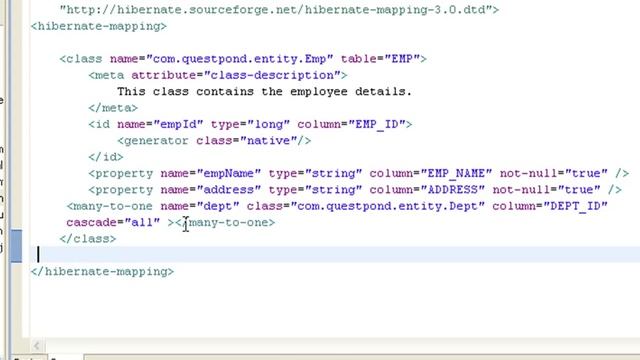Click the name="dept" attribute
The image size is (640, 360).
[200, 206]
